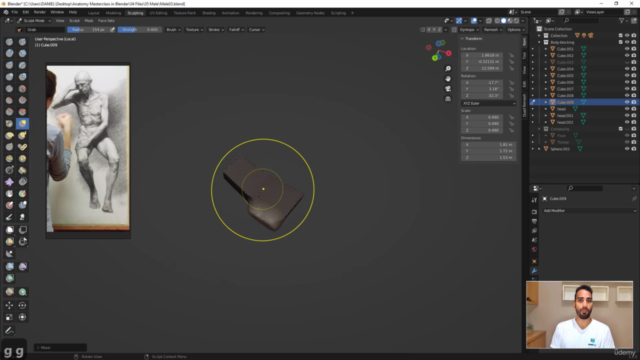Select the active Grab brush tool

(22, 123)
